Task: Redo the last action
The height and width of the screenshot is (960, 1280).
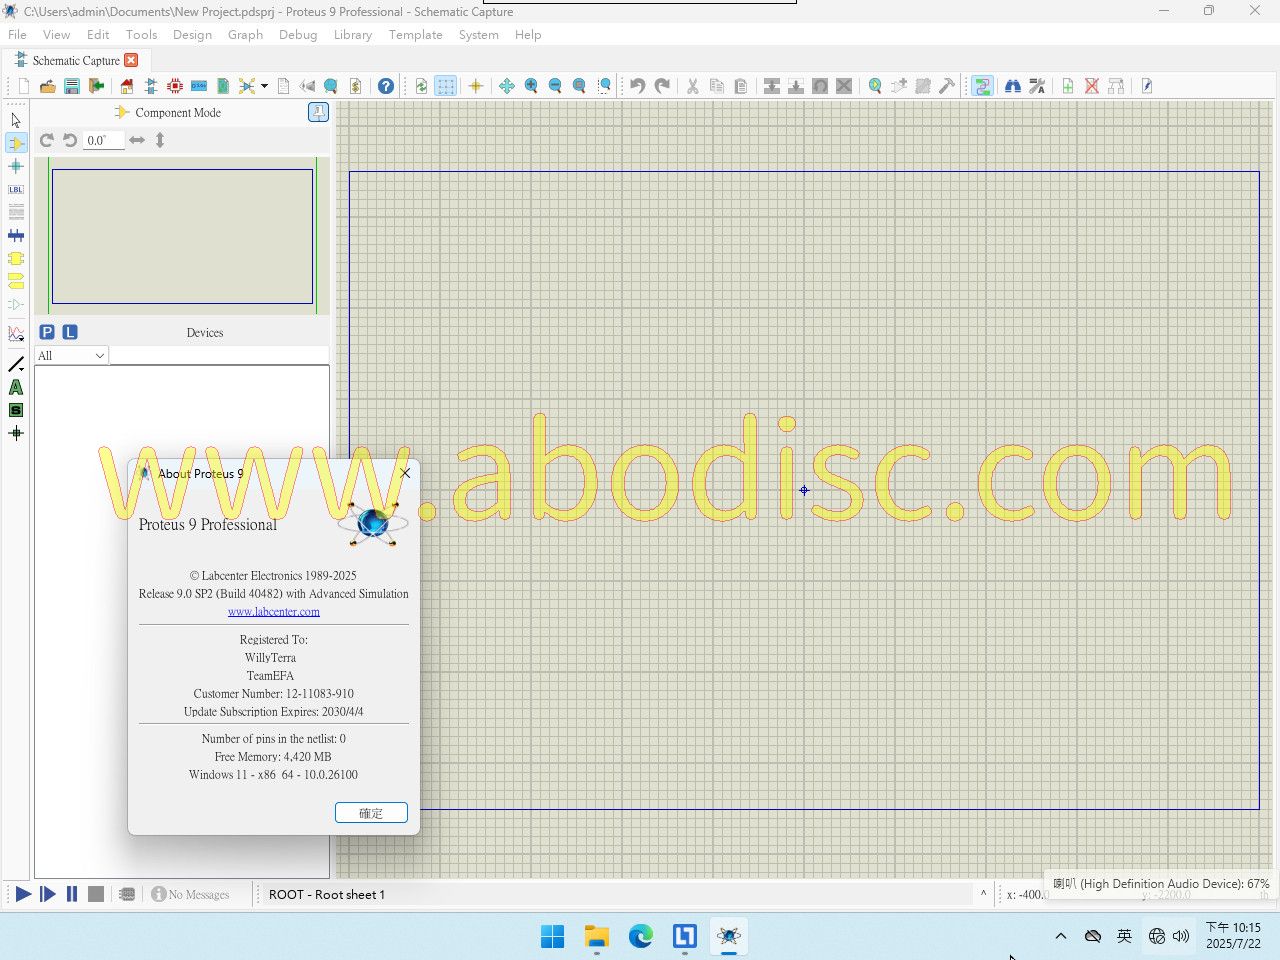Action: pos(662,86)
